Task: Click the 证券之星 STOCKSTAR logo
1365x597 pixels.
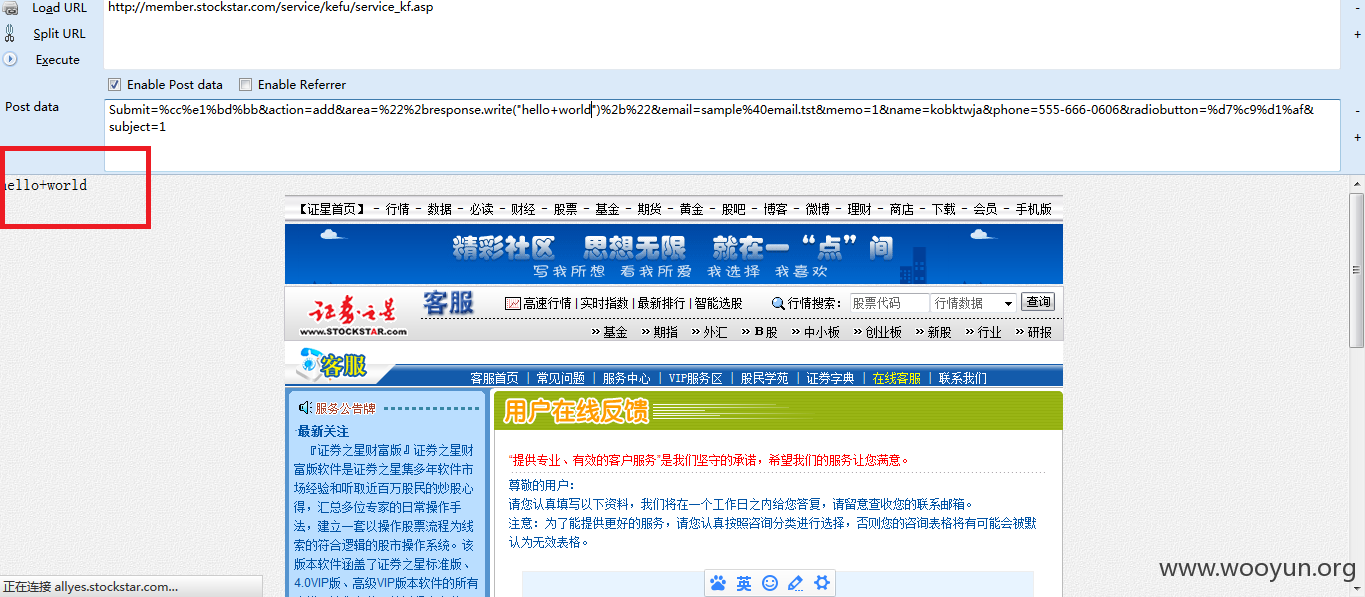Action: [x=353, y=314]
